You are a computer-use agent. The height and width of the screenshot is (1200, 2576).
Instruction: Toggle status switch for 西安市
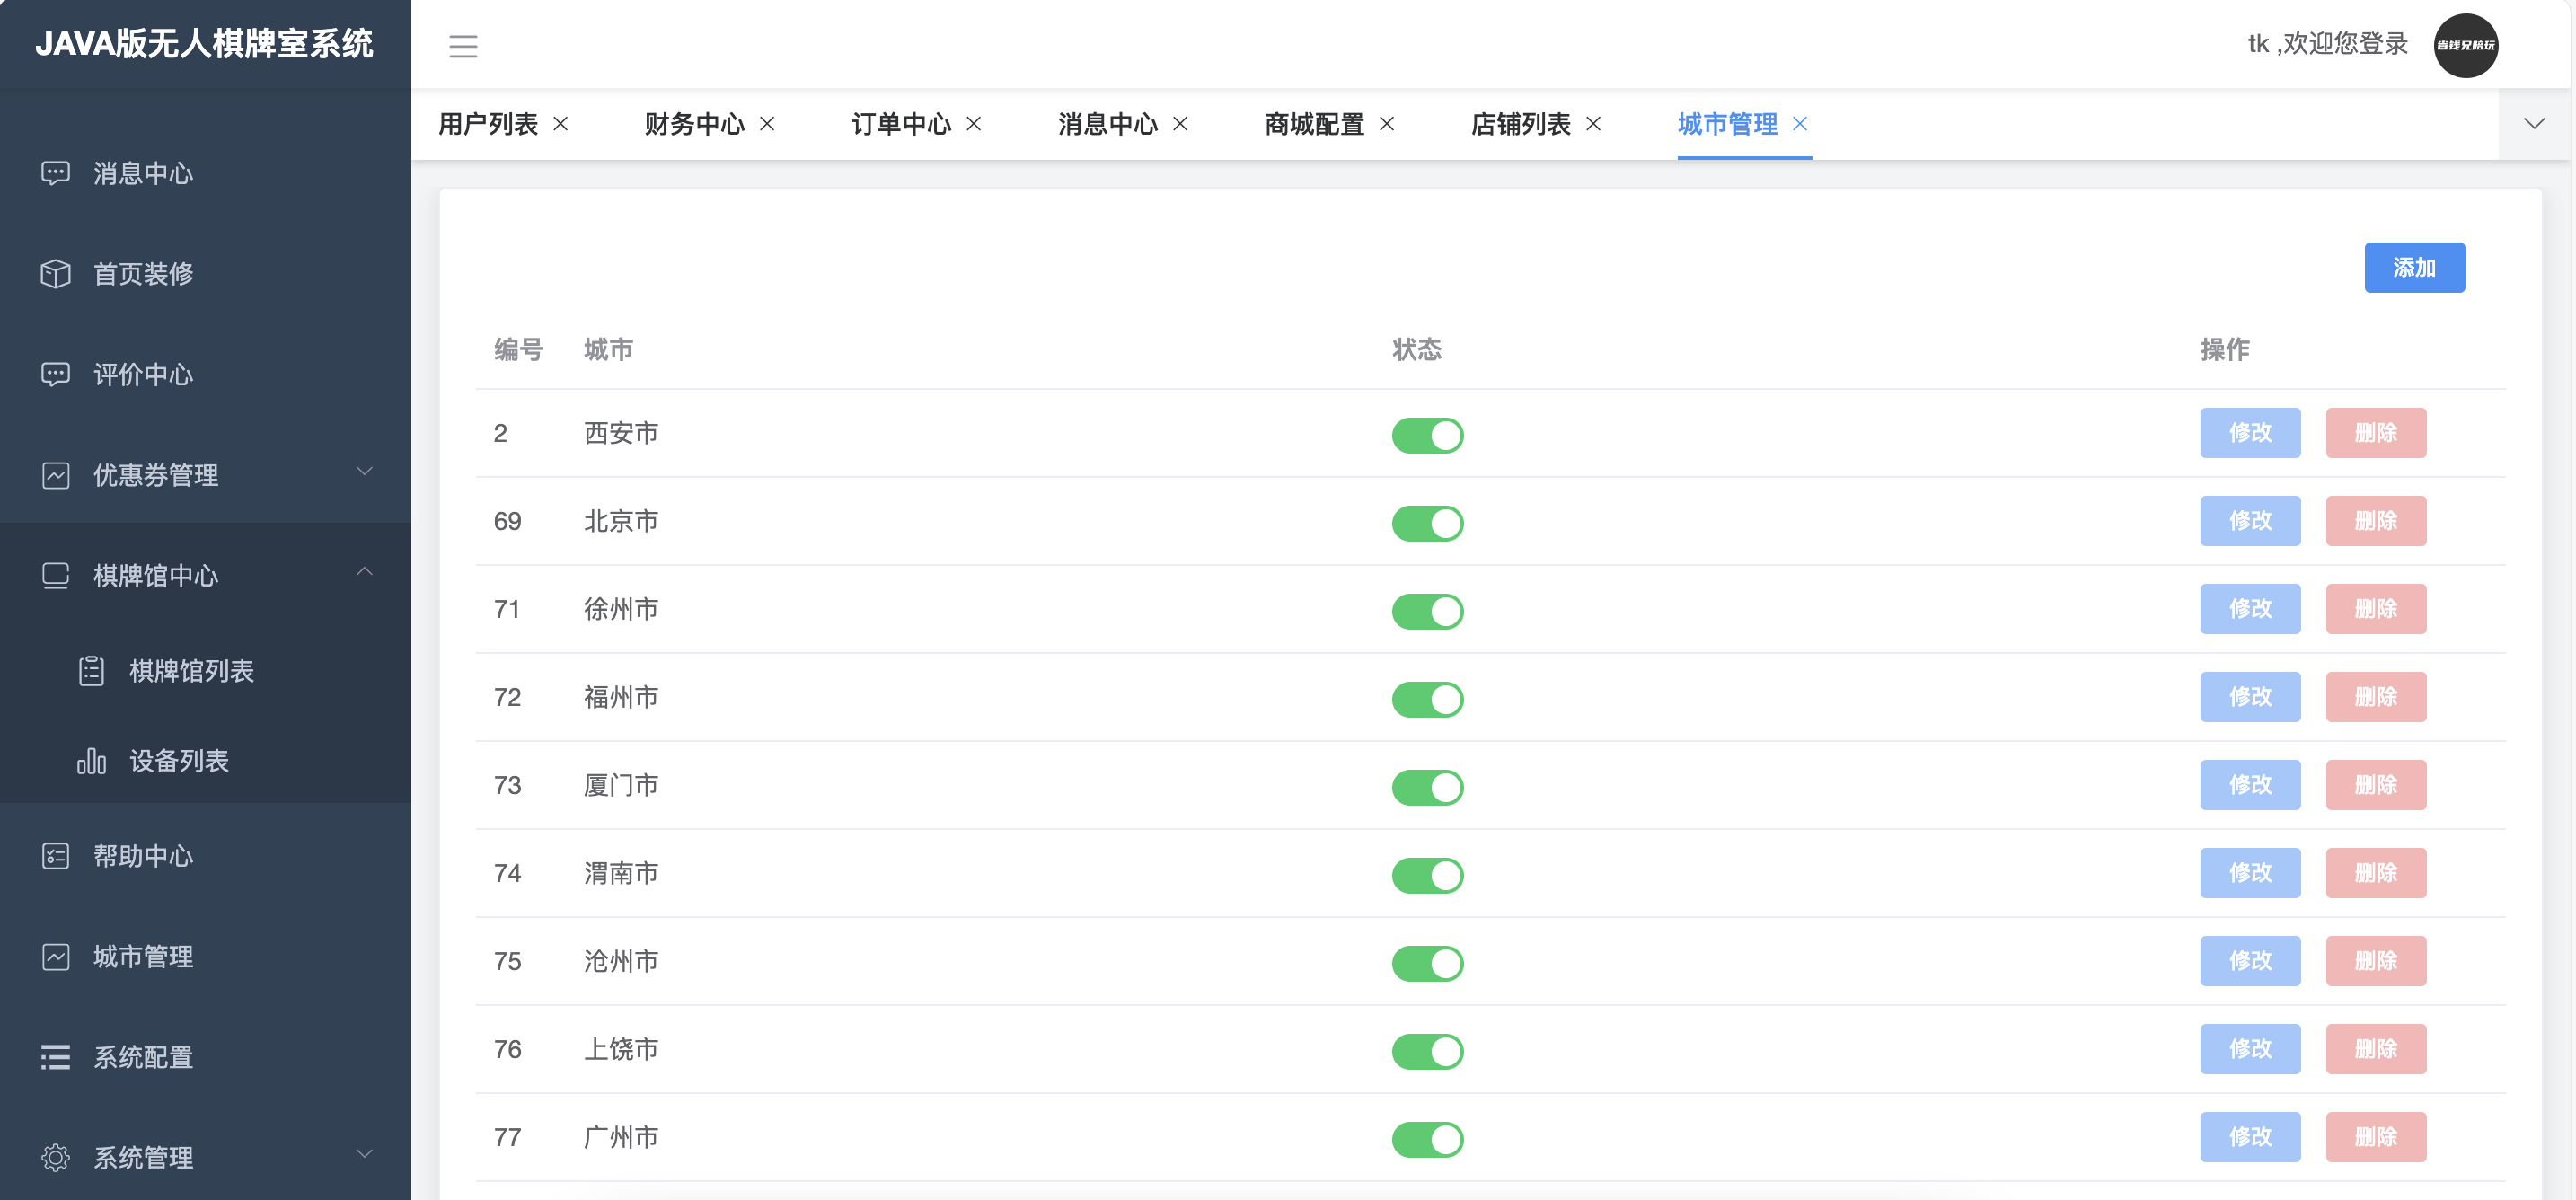coord(1428,435)
